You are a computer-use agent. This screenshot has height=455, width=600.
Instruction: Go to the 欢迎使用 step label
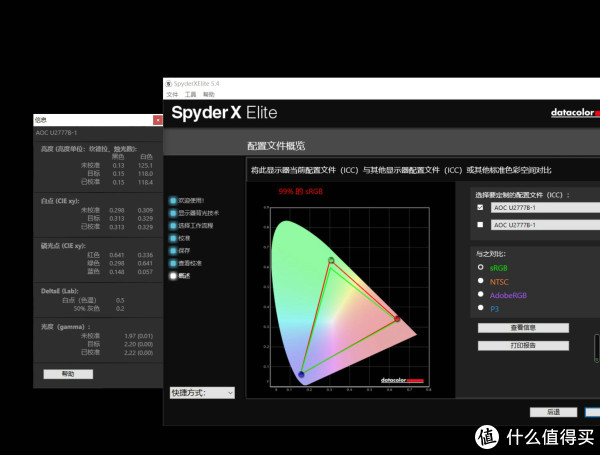coord(191,201)
